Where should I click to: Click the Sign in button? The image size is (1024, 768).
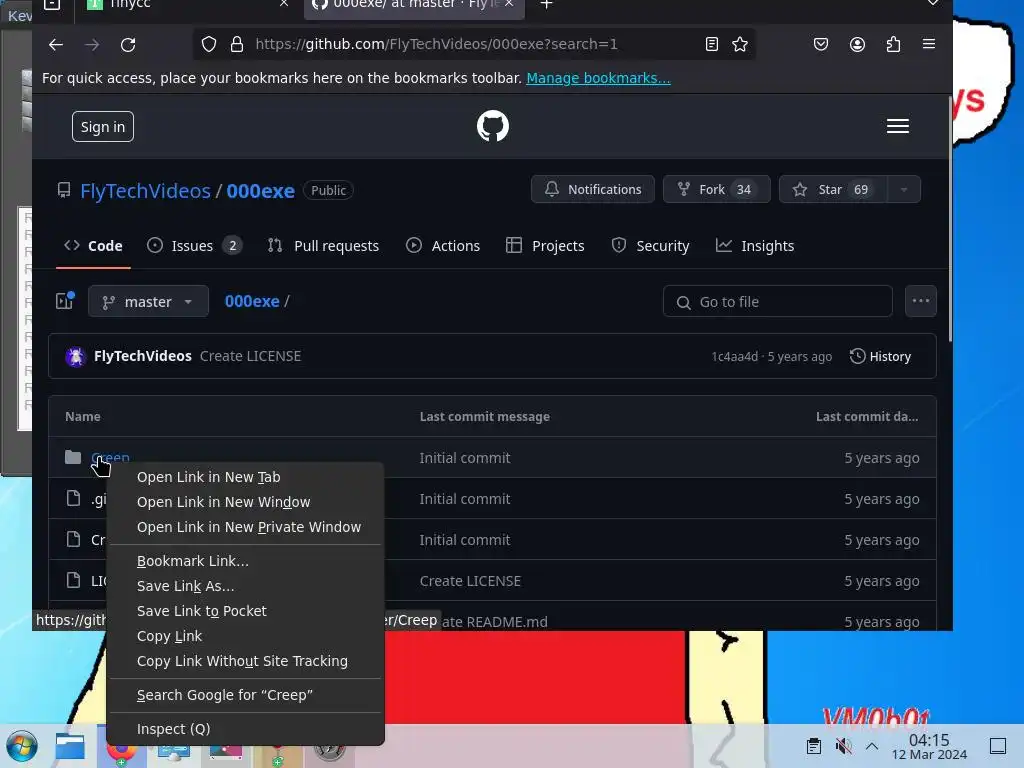pos(103,127)
